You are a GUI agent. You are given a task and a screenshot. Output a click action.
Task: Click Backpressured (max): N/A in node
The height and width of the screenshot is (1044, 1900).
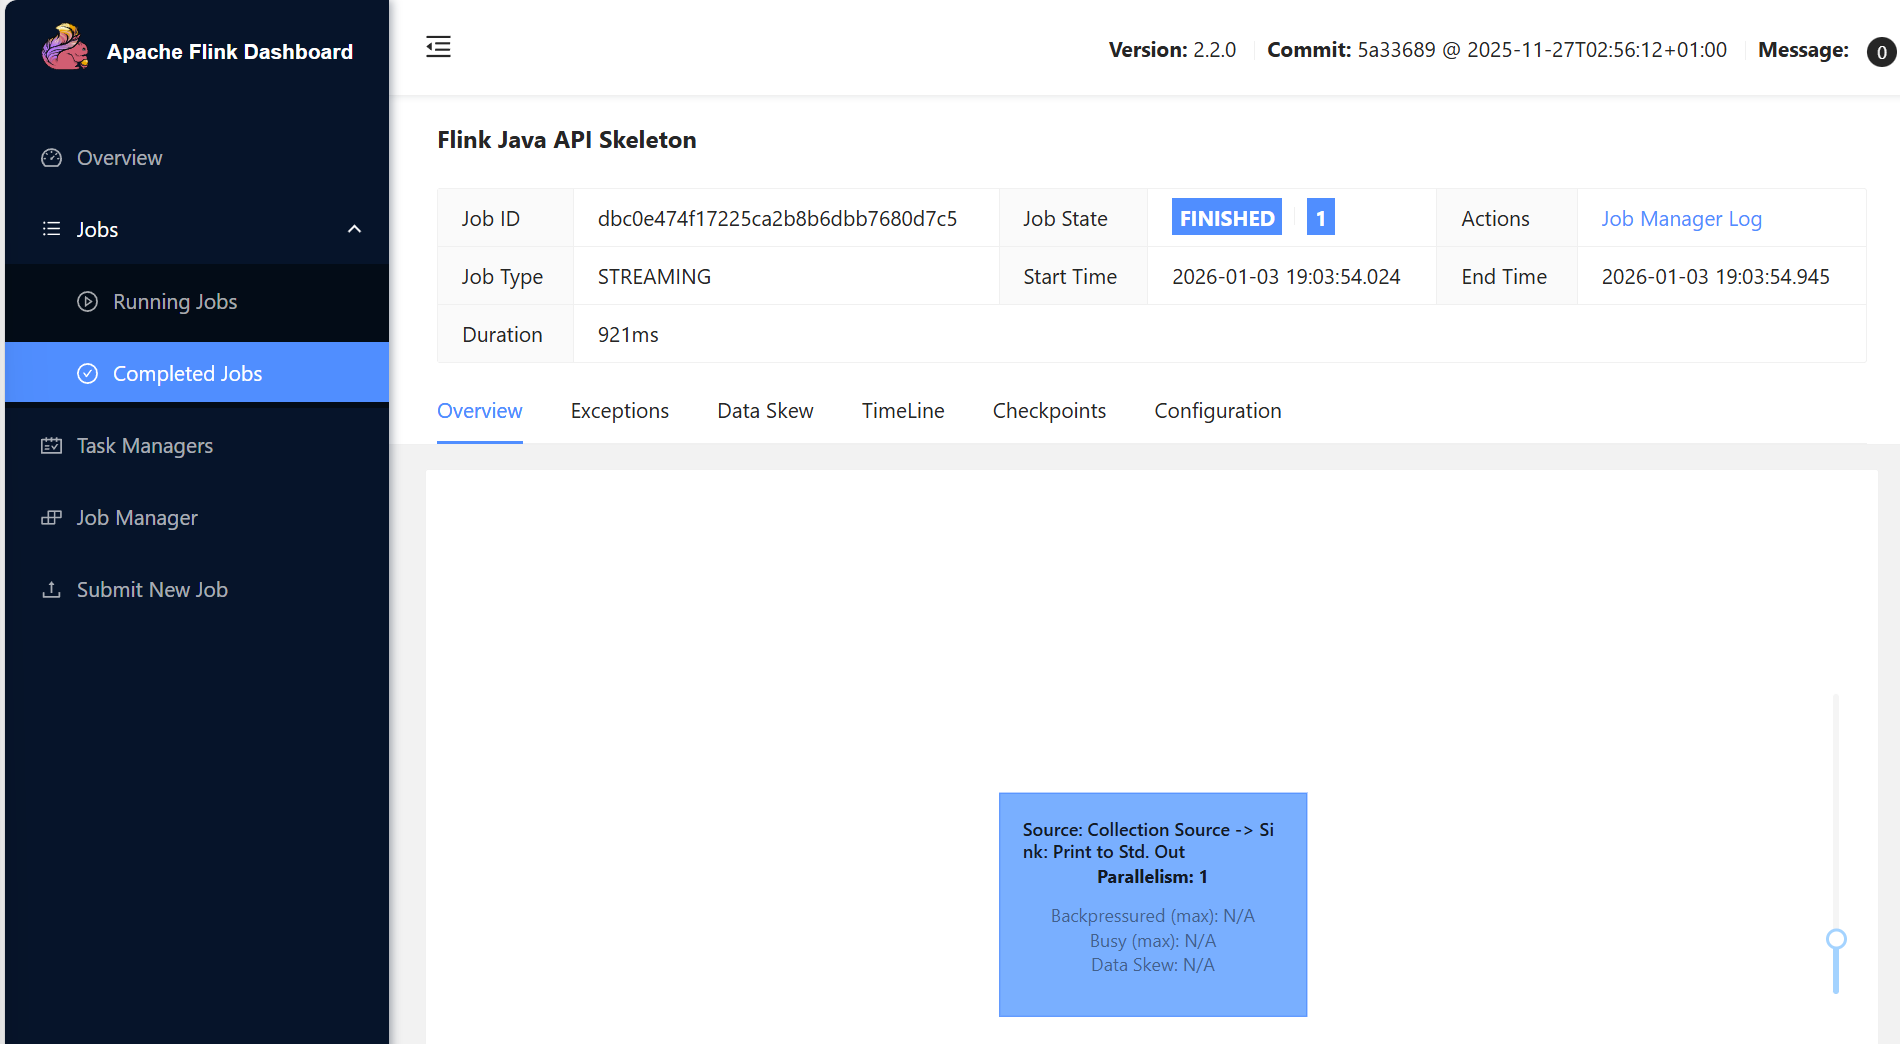pyautogui.click(x=1152, y=916)
